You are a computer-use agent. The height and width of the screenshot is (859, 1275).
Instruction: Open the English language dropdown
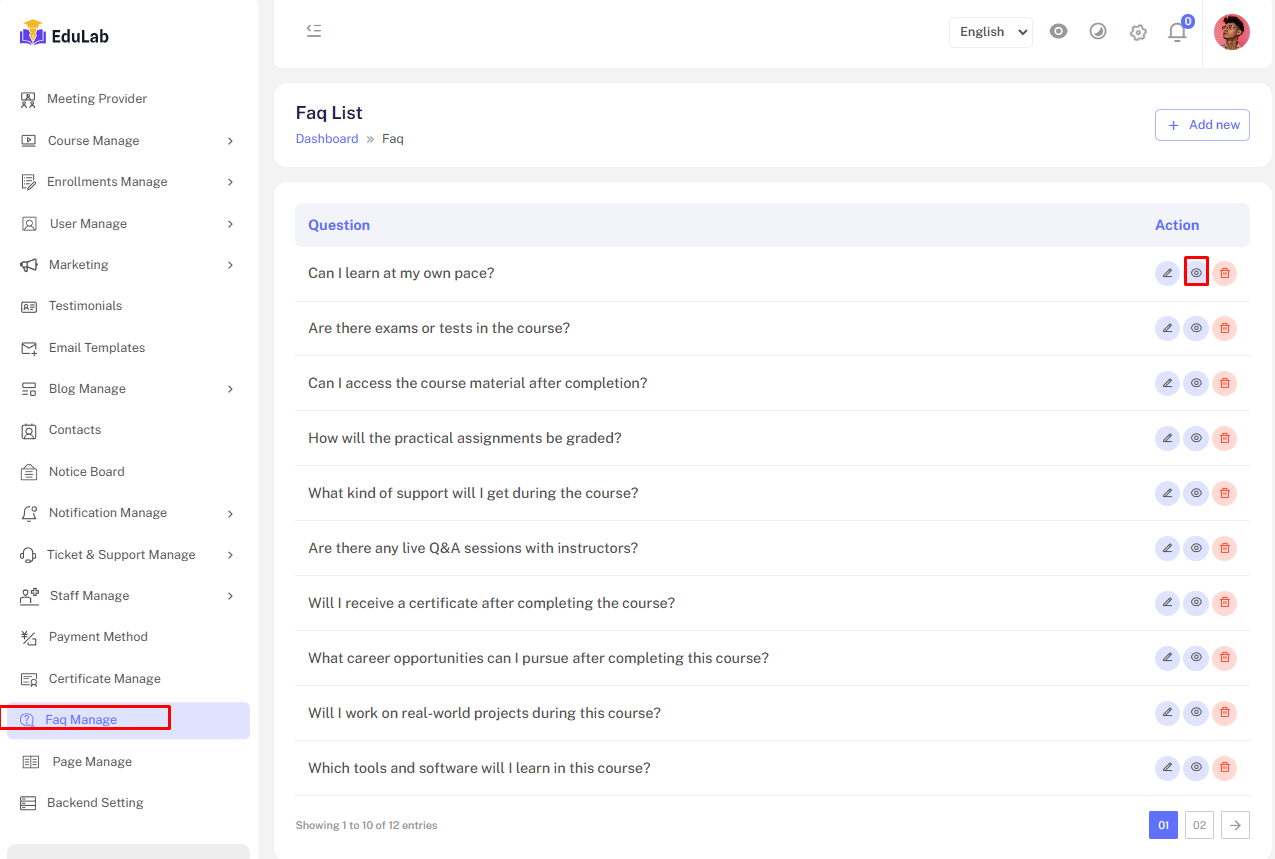pyautogui.click(x=990, y=32)
